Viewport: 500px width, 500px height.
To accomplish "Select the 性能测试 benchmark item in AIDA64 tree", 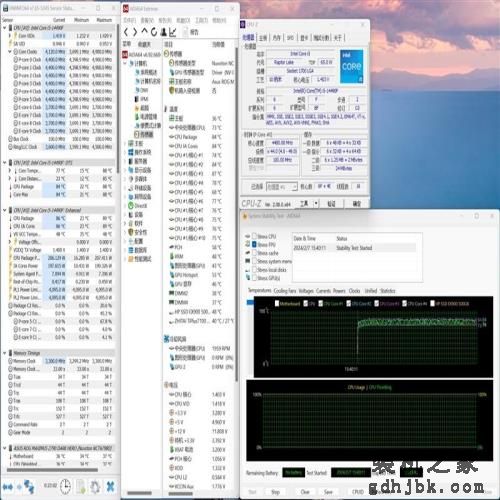I will [x=140, y=259].
